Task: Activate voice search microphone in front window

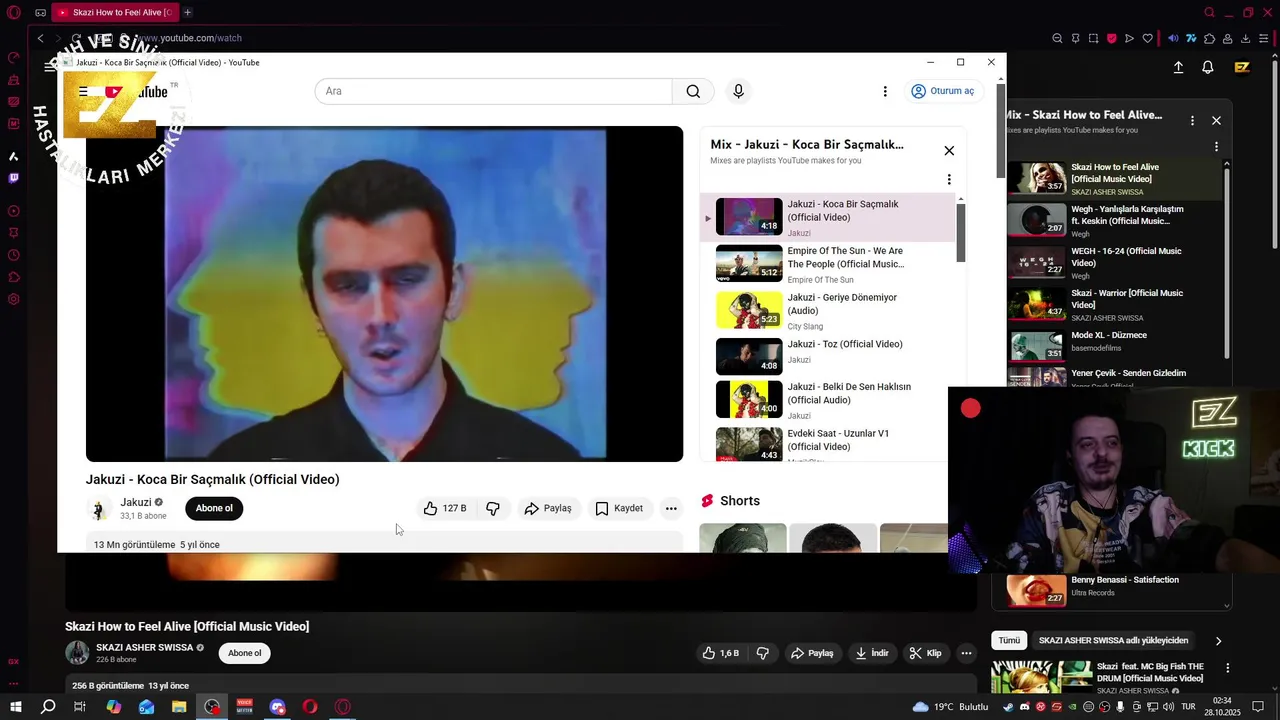Action: [x=738, y=91]
